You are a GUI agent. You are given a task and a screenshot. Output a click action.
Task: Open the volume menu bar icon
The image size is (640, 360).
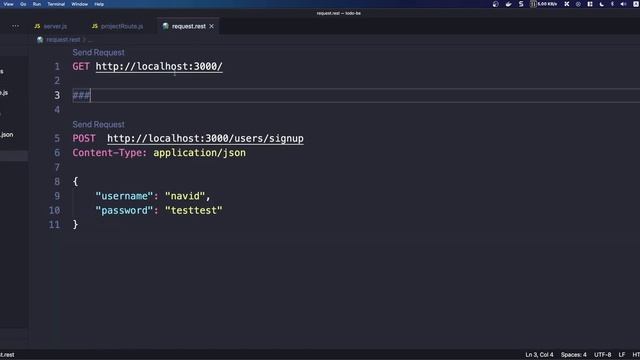click(623, 4)
